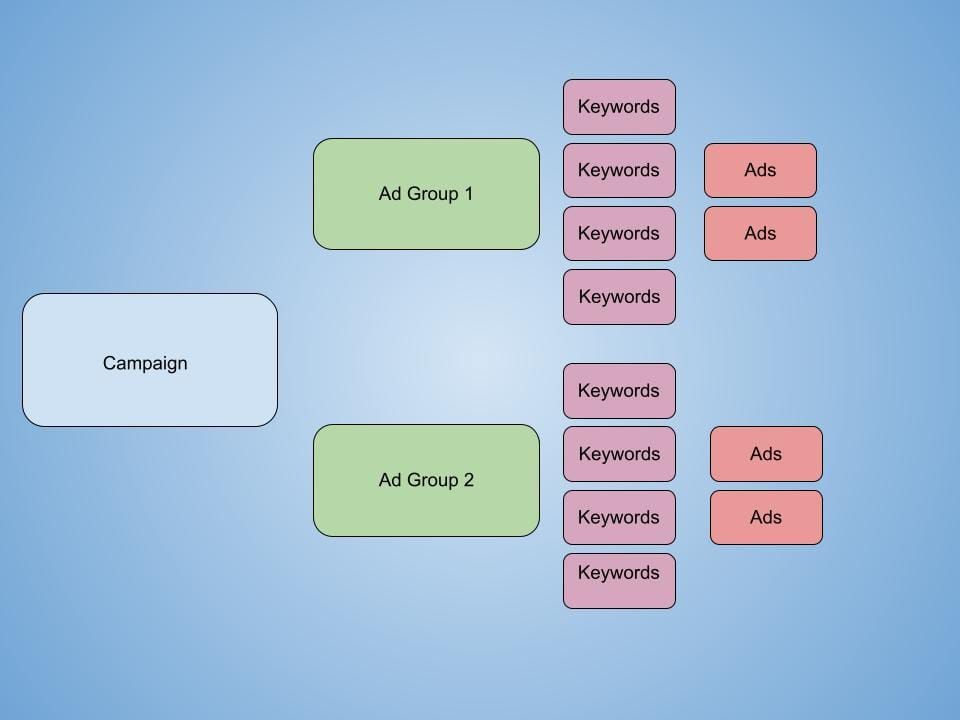Viewport: 960px width, 720px height.
Task: Select the upper Ads box beside Ad Group 2
Action: click(x=766, y=454)
